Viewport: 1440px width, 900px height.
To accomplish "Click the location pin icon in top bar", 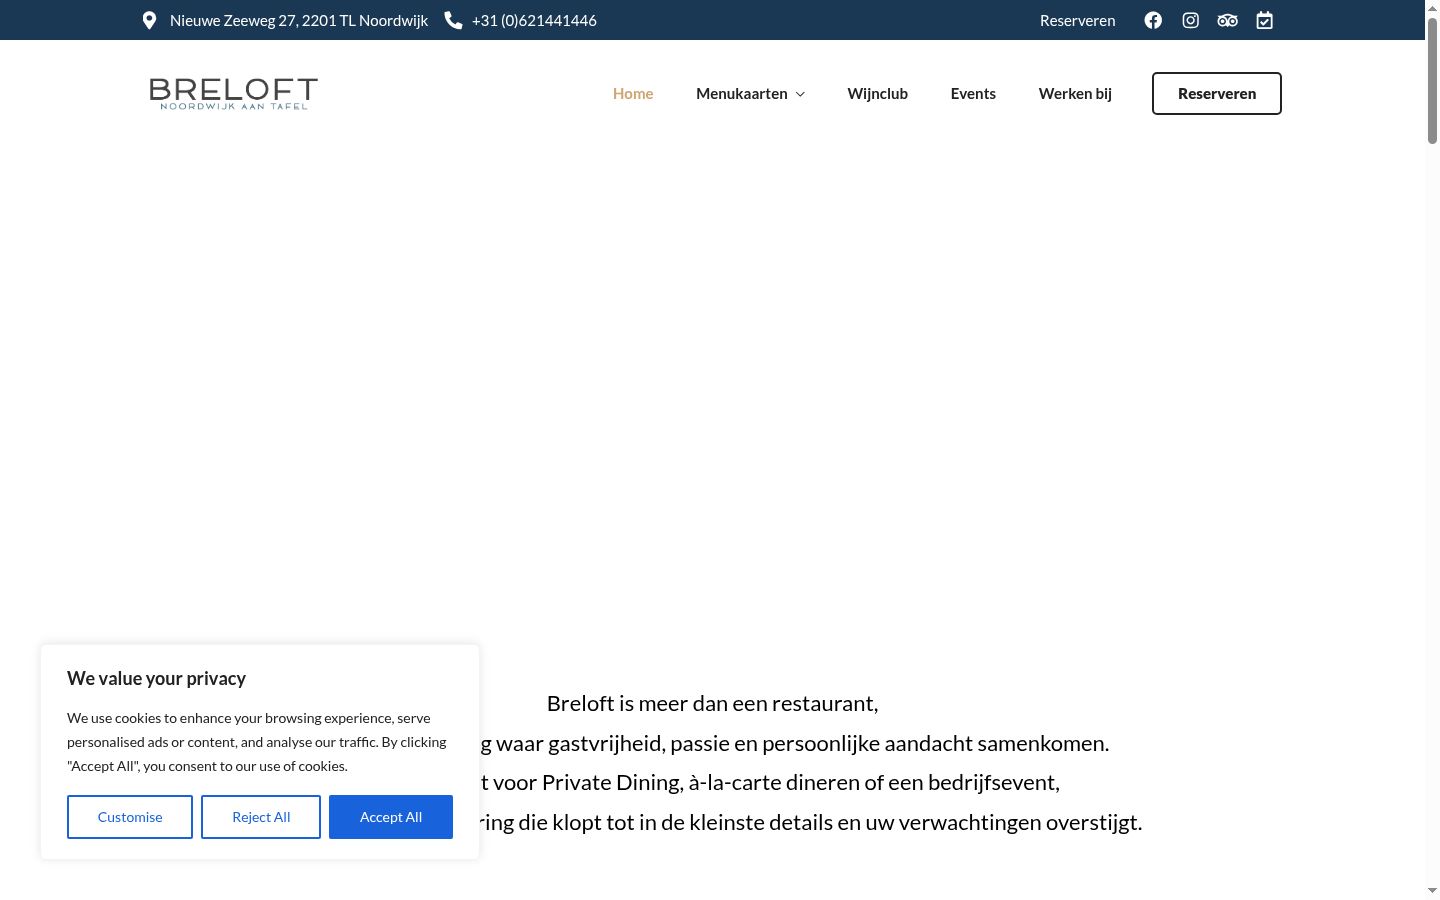I will pyautogui.click(x=149, y=20).
